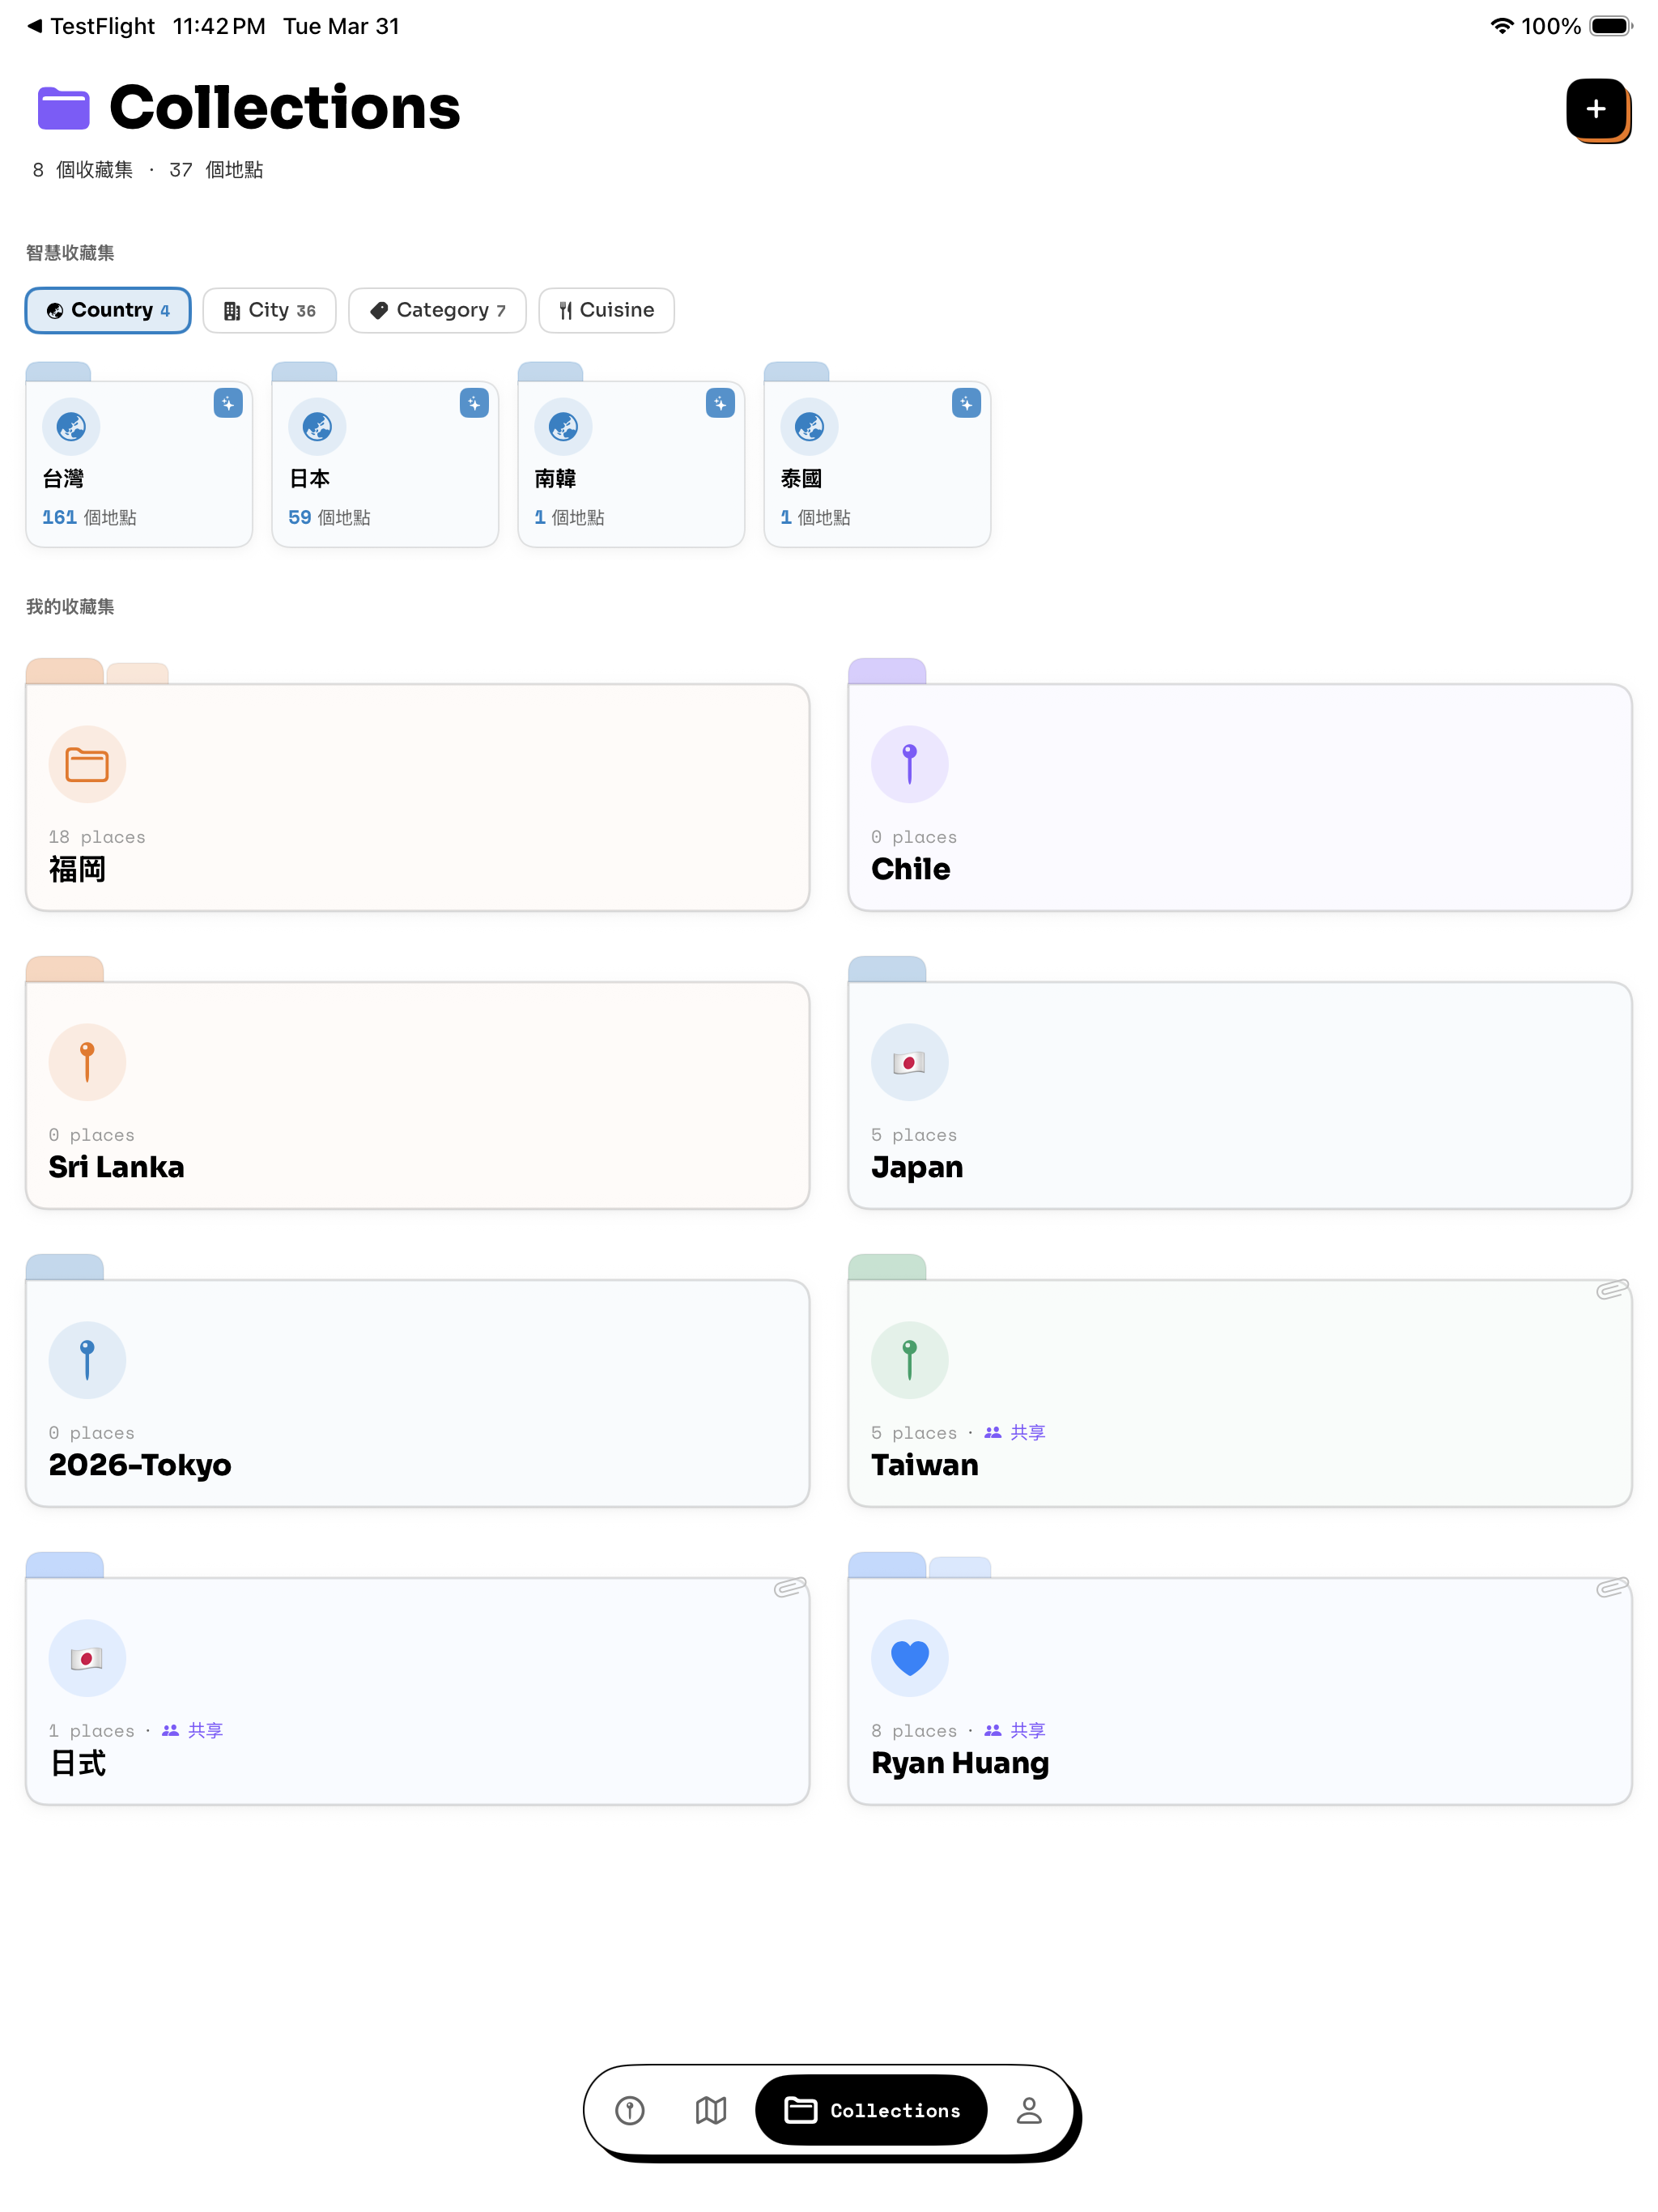Click the globe icon on 南韓 card
The image size is (1658, 2212).
point(563,427)
